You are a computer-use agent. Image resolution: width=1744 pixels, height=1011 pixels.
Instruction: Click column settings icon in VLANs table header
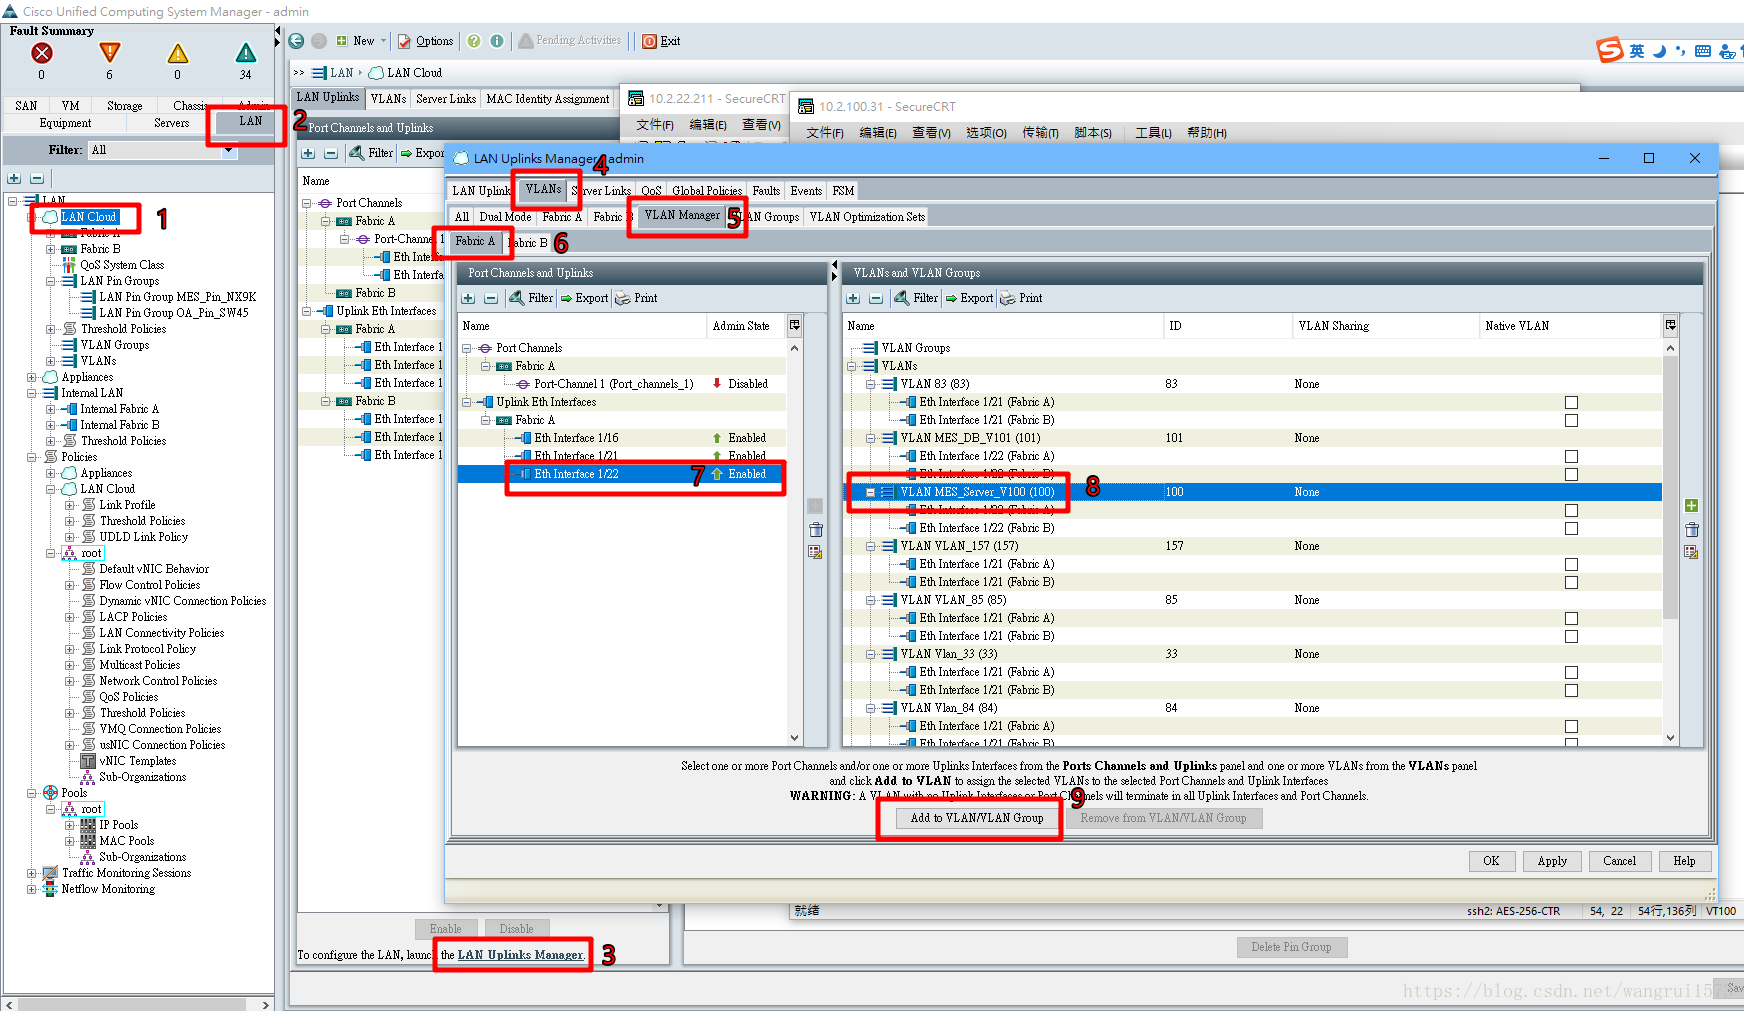click(1670, 325)
